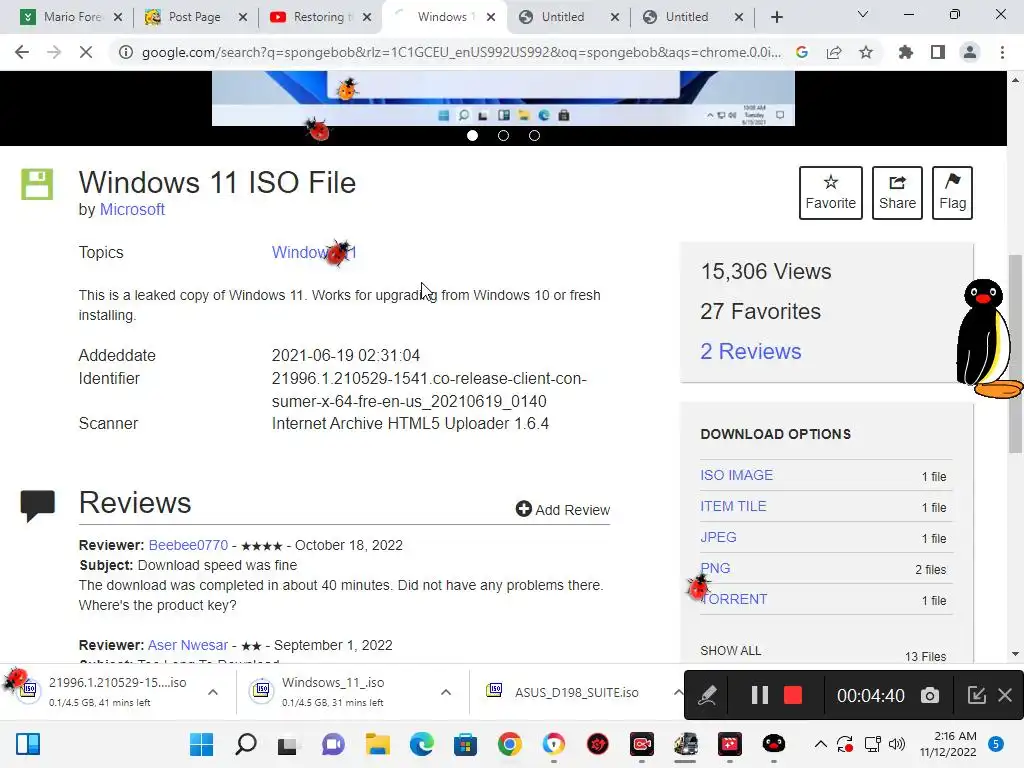Download the PNG files option
The image size is (1024, 768).
(715, 568)
